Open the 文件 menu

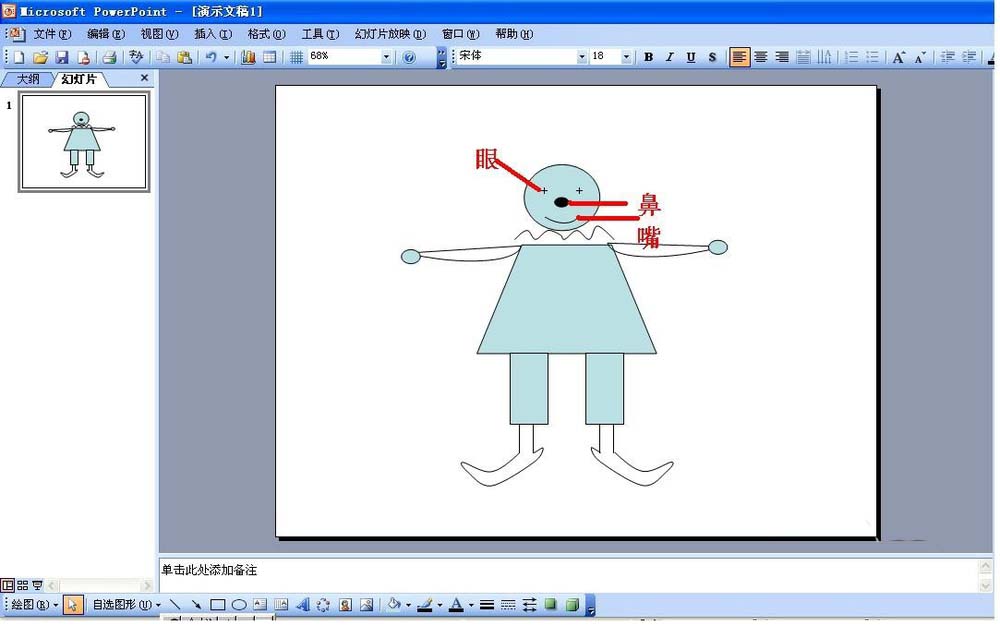point(52,34)
